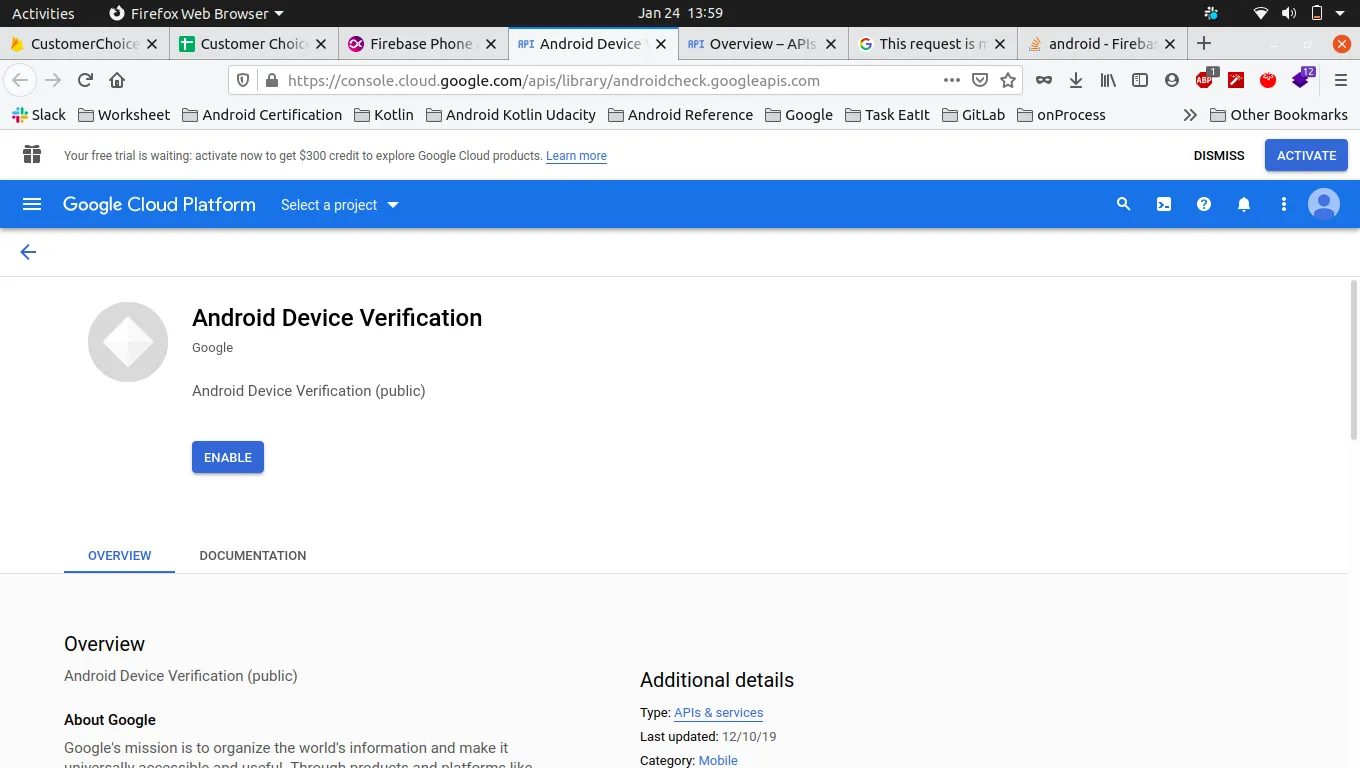This screenshot has height=768, width=1360.
Task: Open Firefox account icon in toolbar
Action: point(1172,80)
